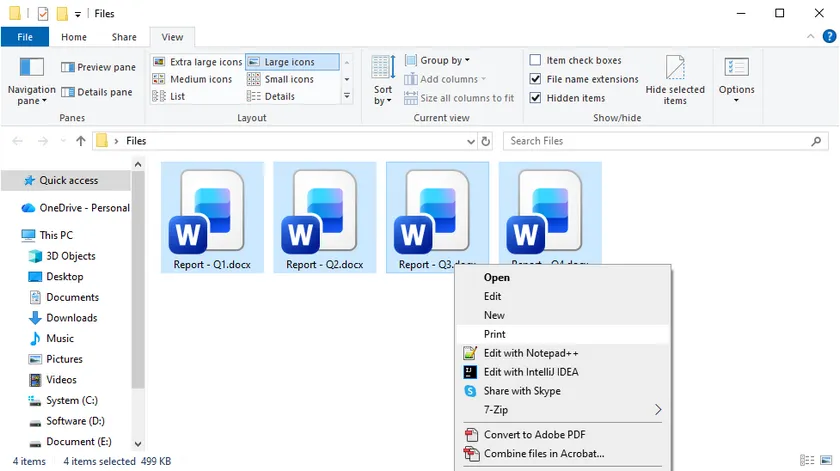Click Size all columns to fit
The image size is (840, 471).
pos(459,98)
